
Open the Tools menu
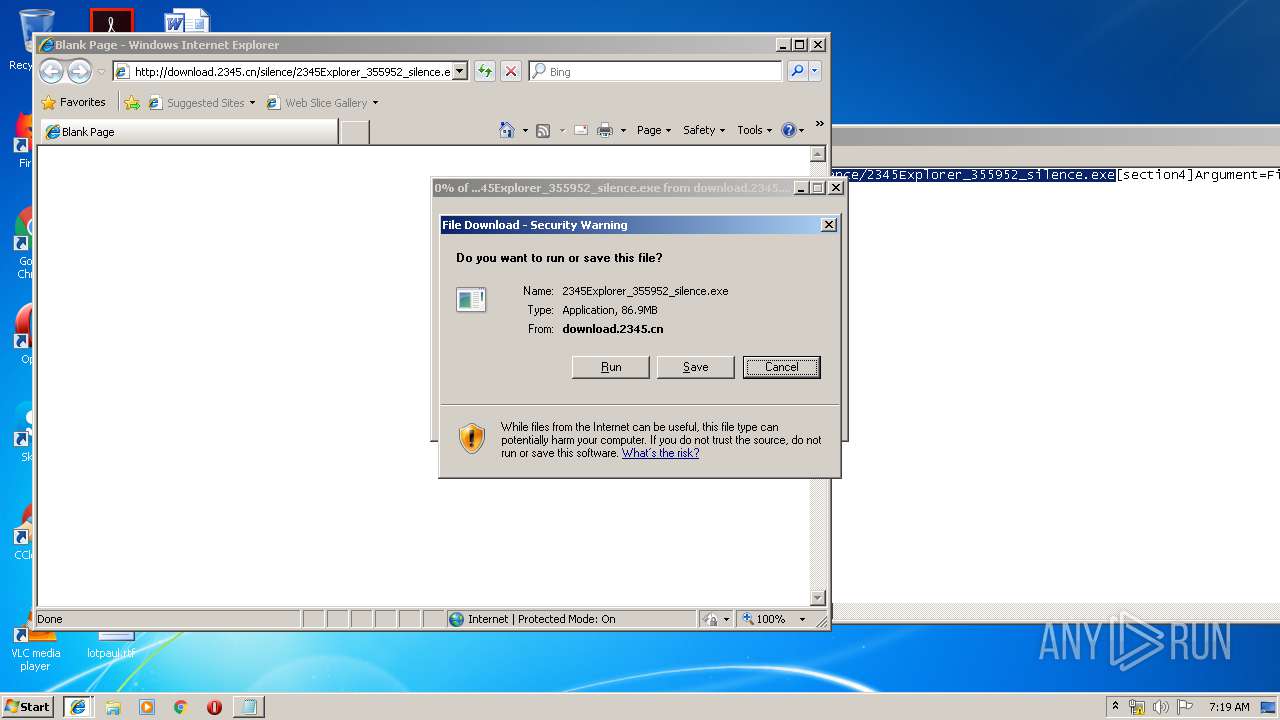[755, 130]
